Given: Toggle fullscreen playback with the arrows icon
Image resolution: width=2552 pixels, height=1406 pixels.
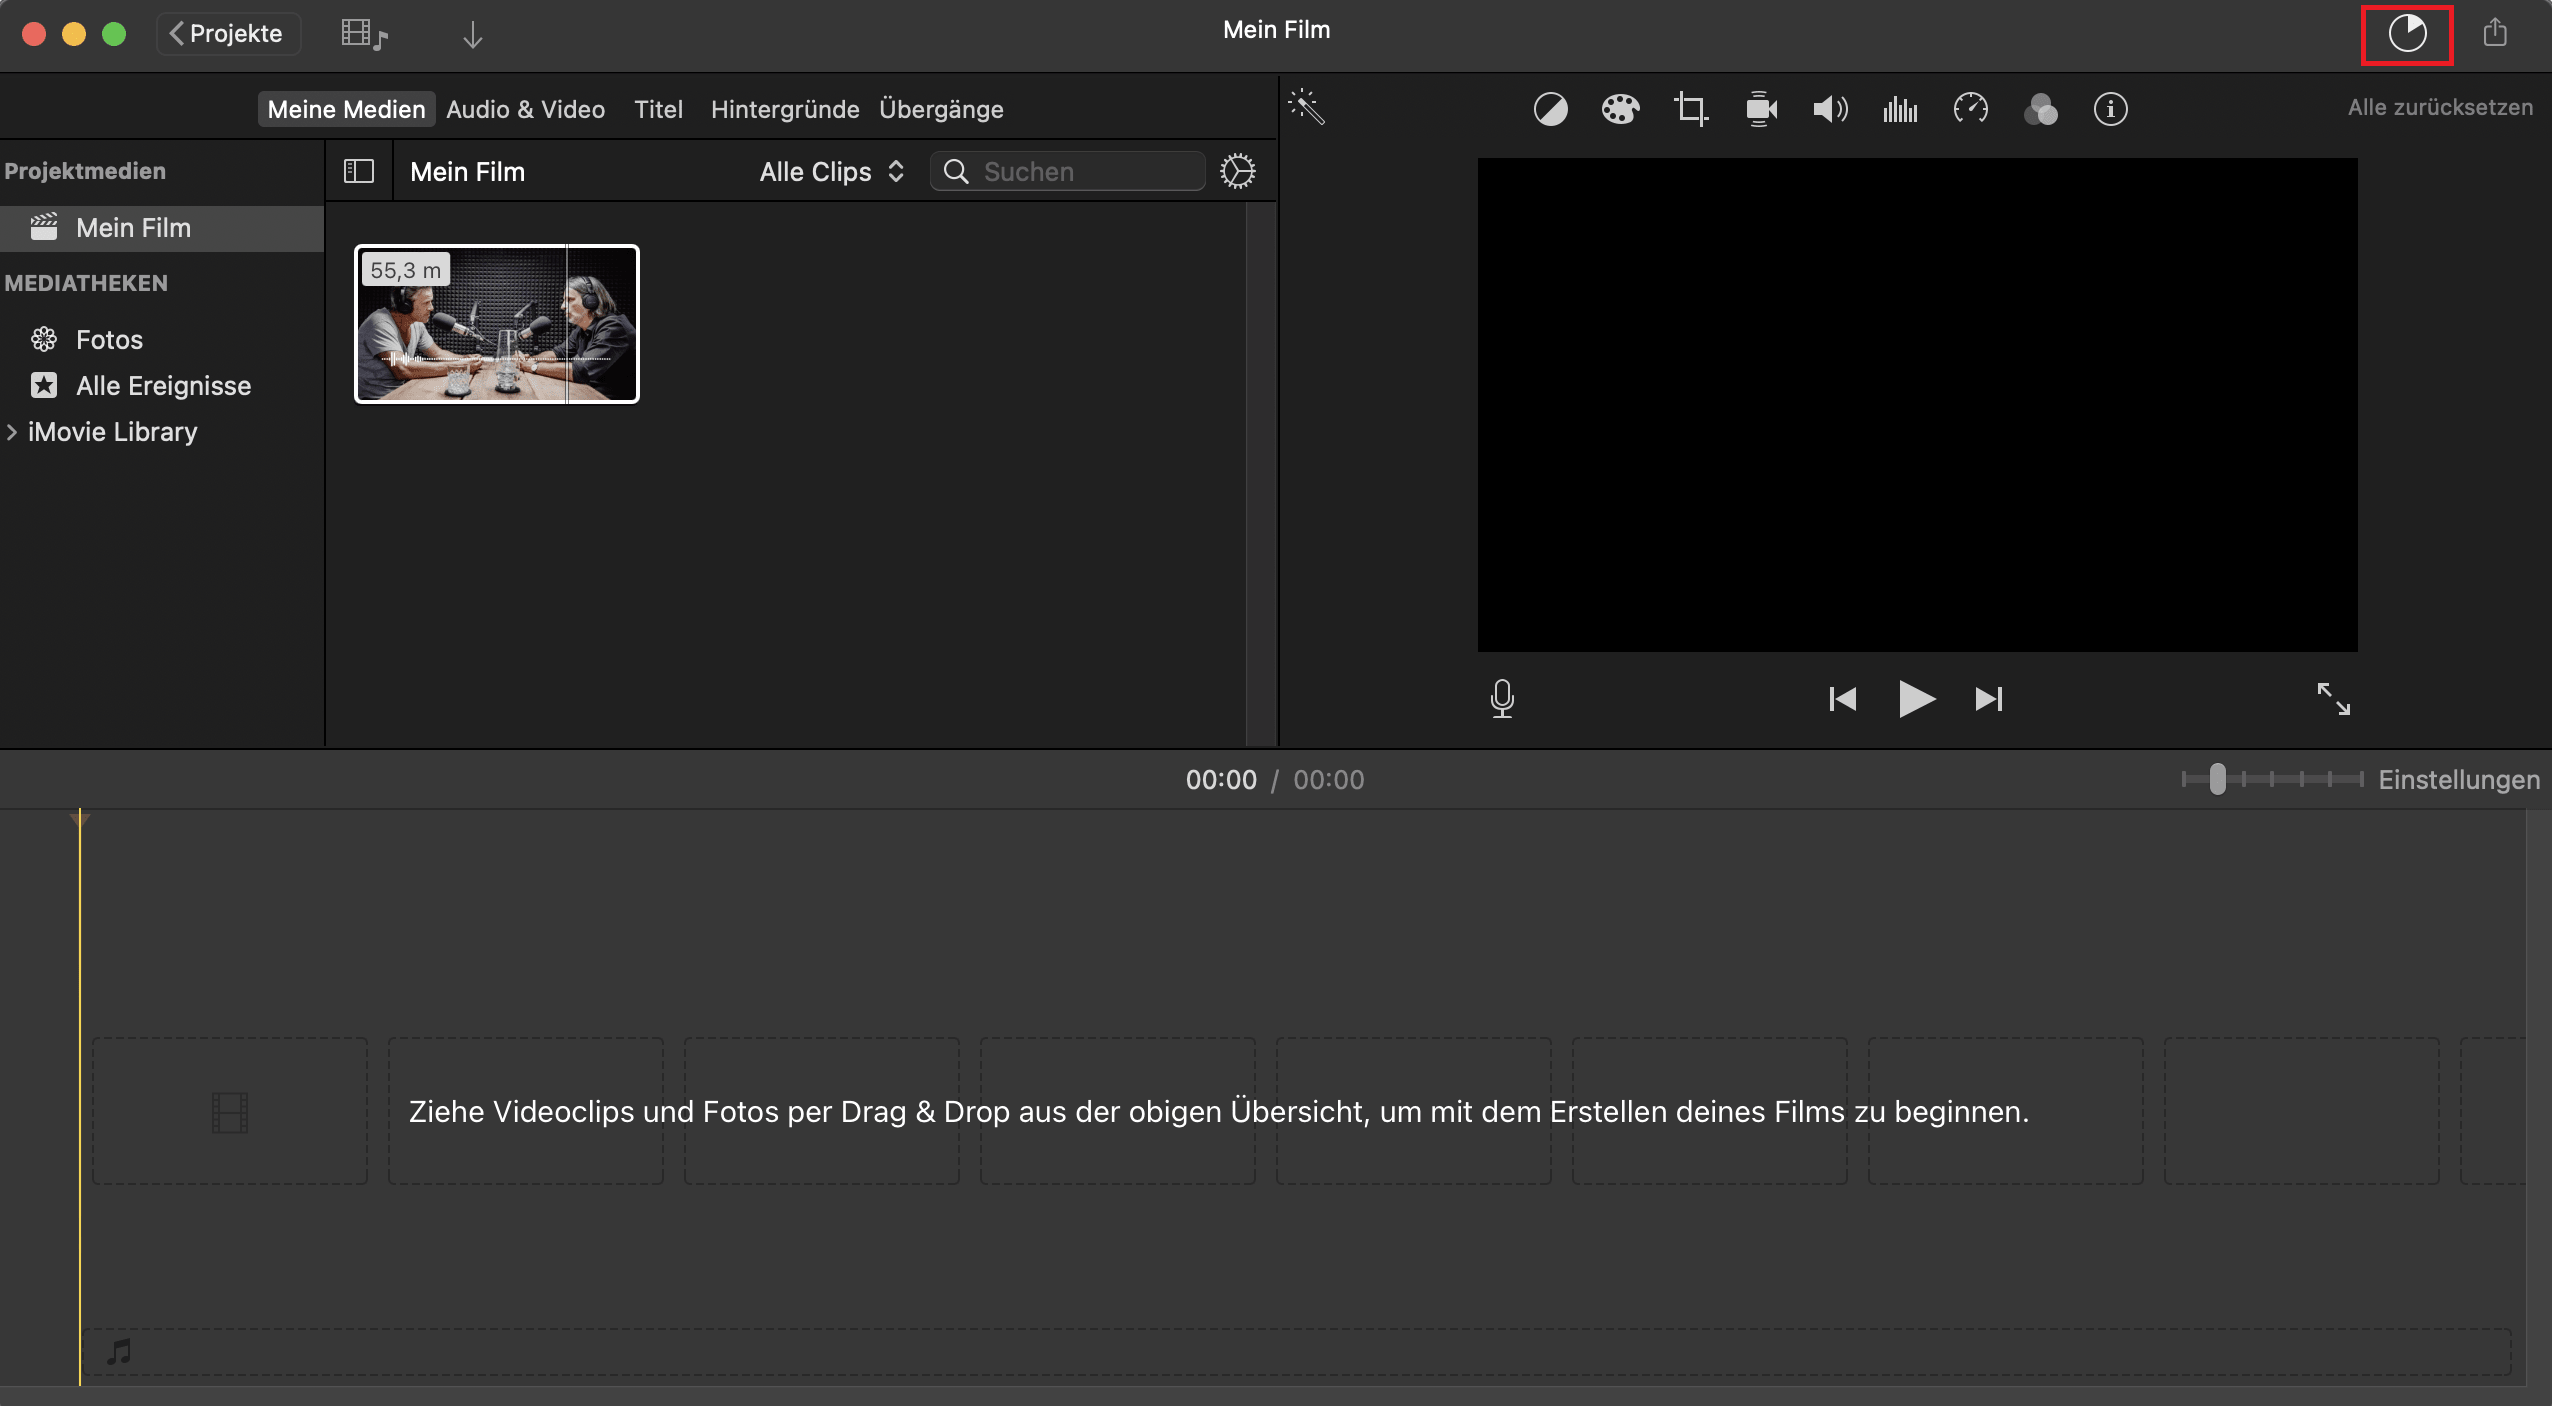Looking at the screenshot, I should pyautogui.click(x=2334, y=698).
